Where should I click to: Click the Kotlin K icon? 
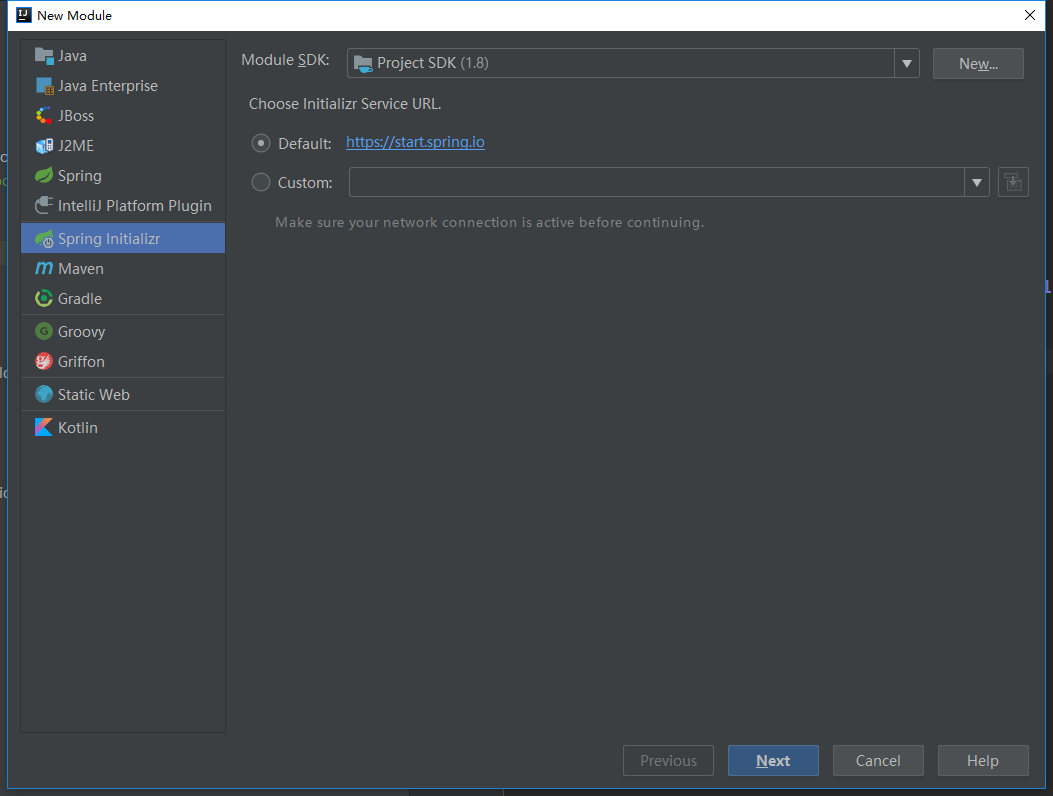tap(44, 427)
